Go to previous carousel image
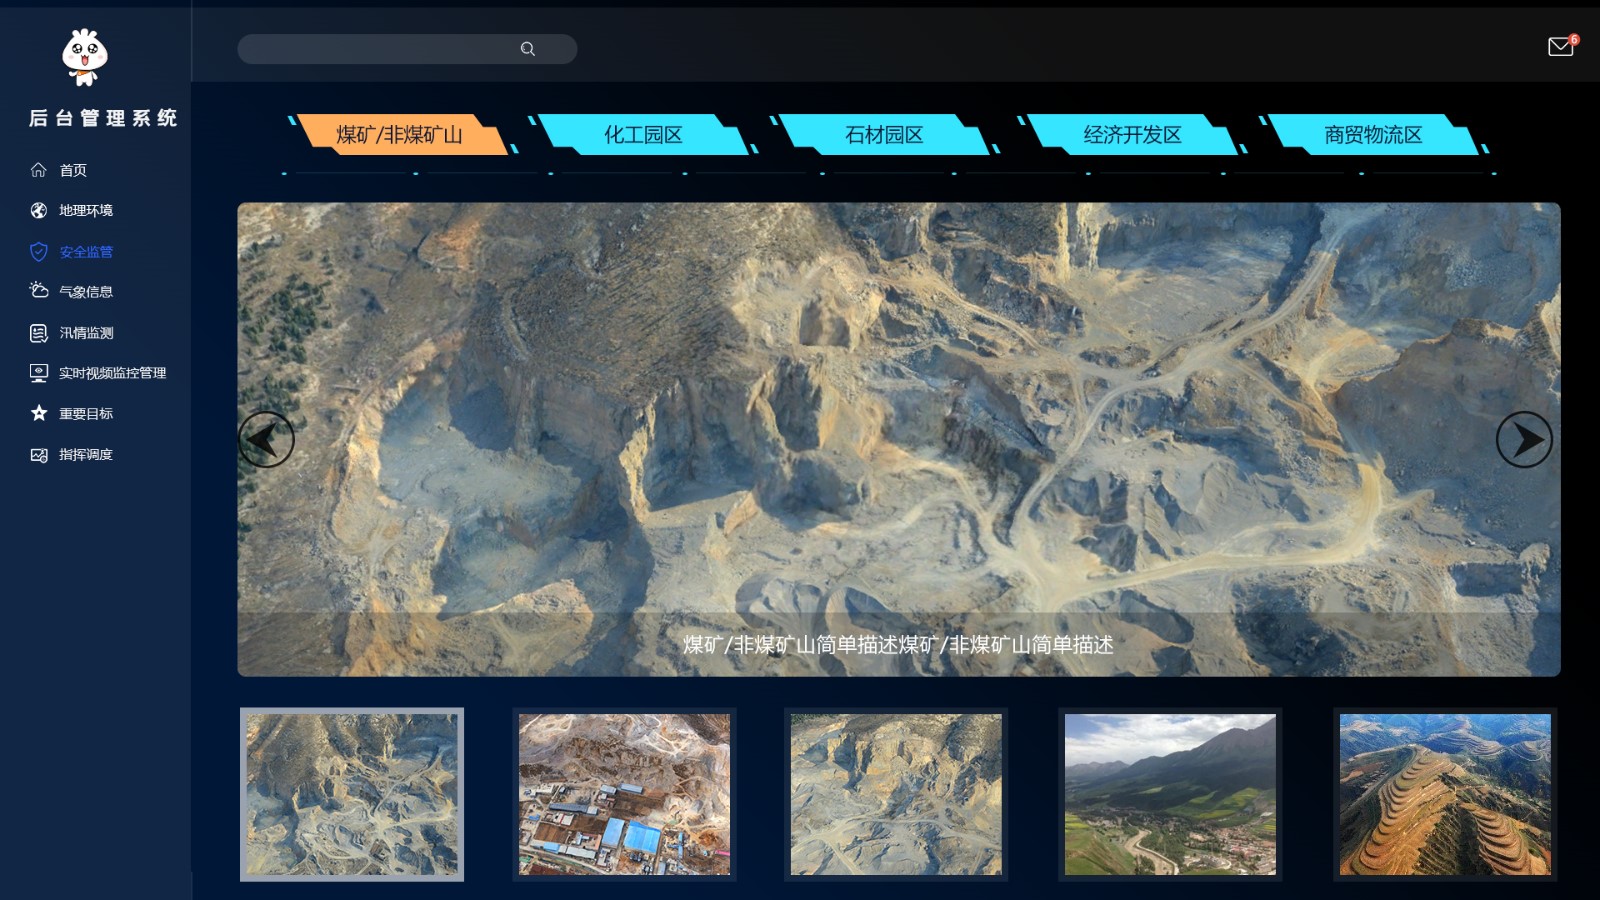 [x=266, y=440]
